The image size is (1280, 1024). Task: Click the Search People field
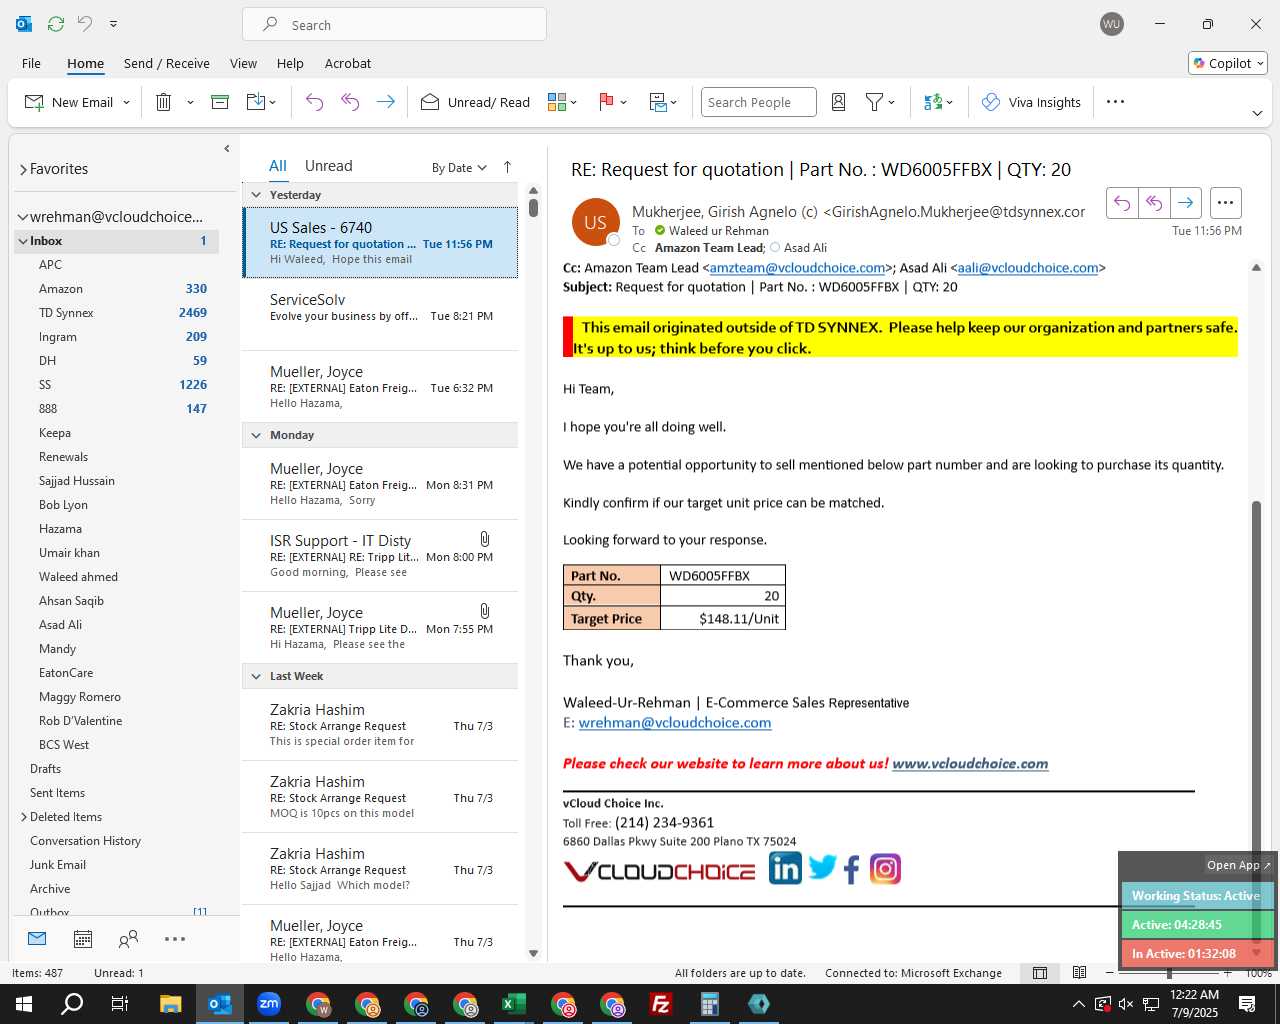click(758, 102)
